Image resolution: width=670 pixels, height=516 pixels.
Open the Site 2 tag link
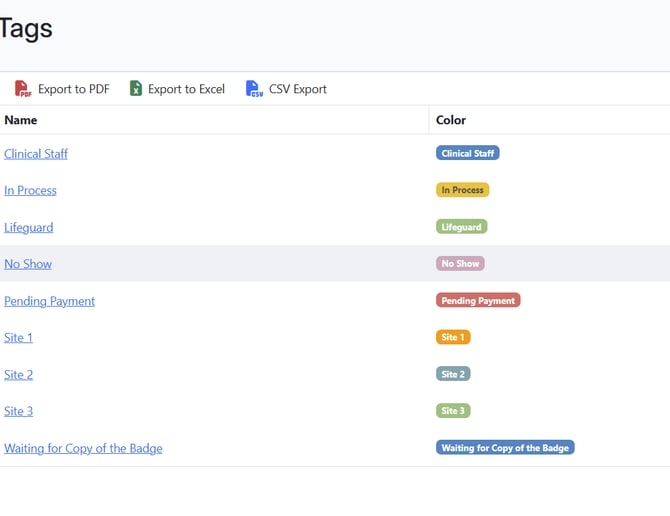(18, 375)
